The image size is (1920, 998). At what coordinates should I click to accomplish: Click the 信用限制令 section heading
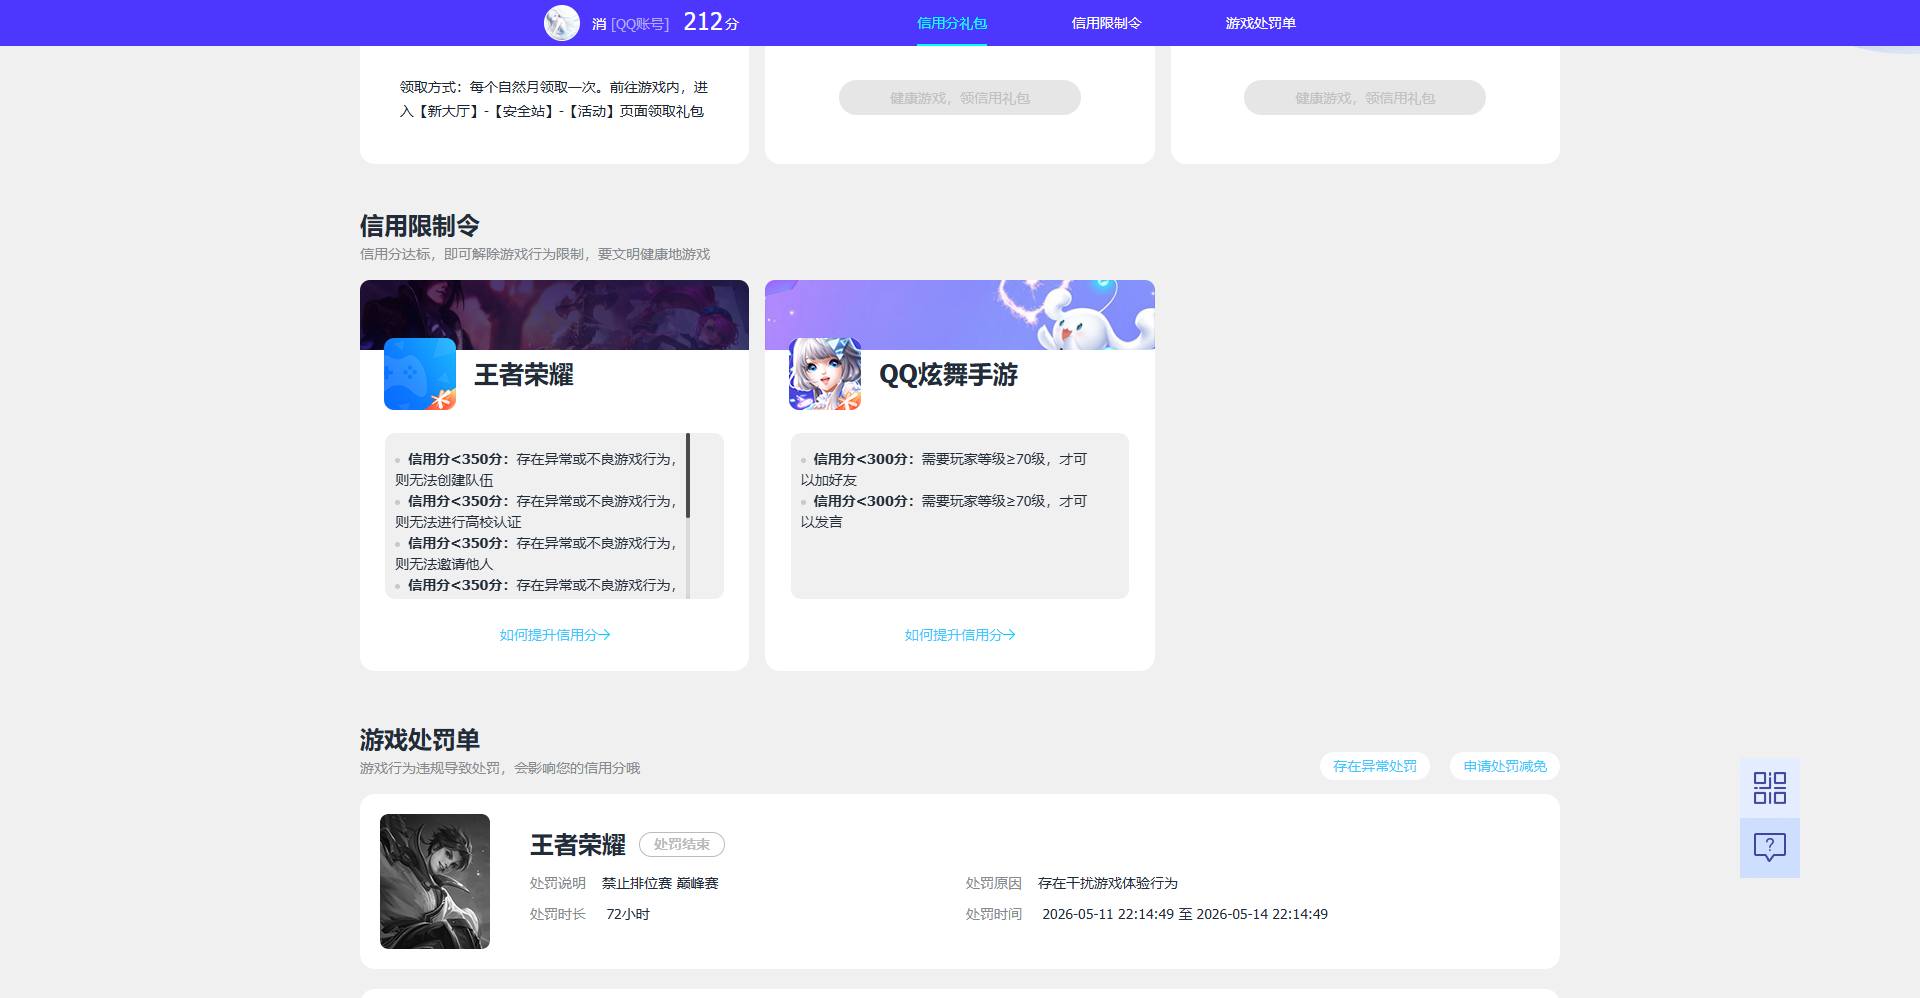420,226
